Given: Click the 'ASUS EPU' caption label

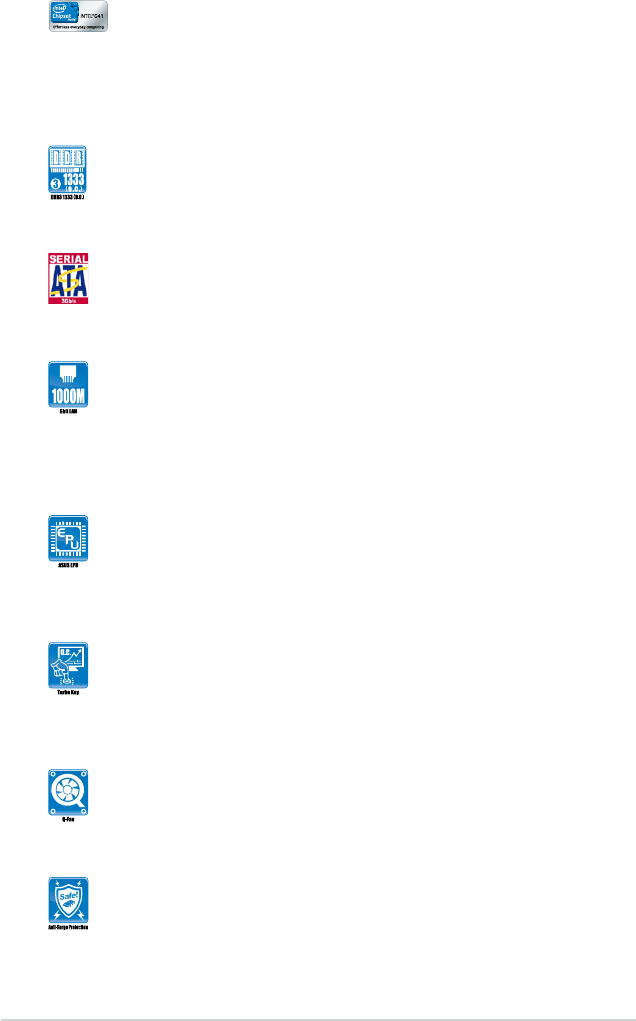Looking at the screenshot, I should coord(68,565).
